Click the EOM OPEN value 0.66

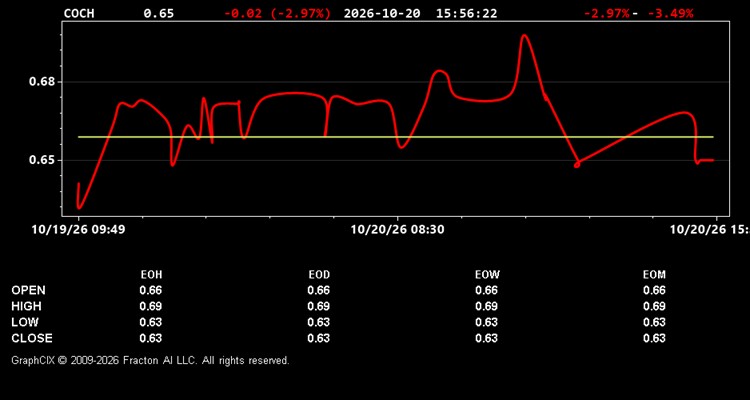coord(654,290)
